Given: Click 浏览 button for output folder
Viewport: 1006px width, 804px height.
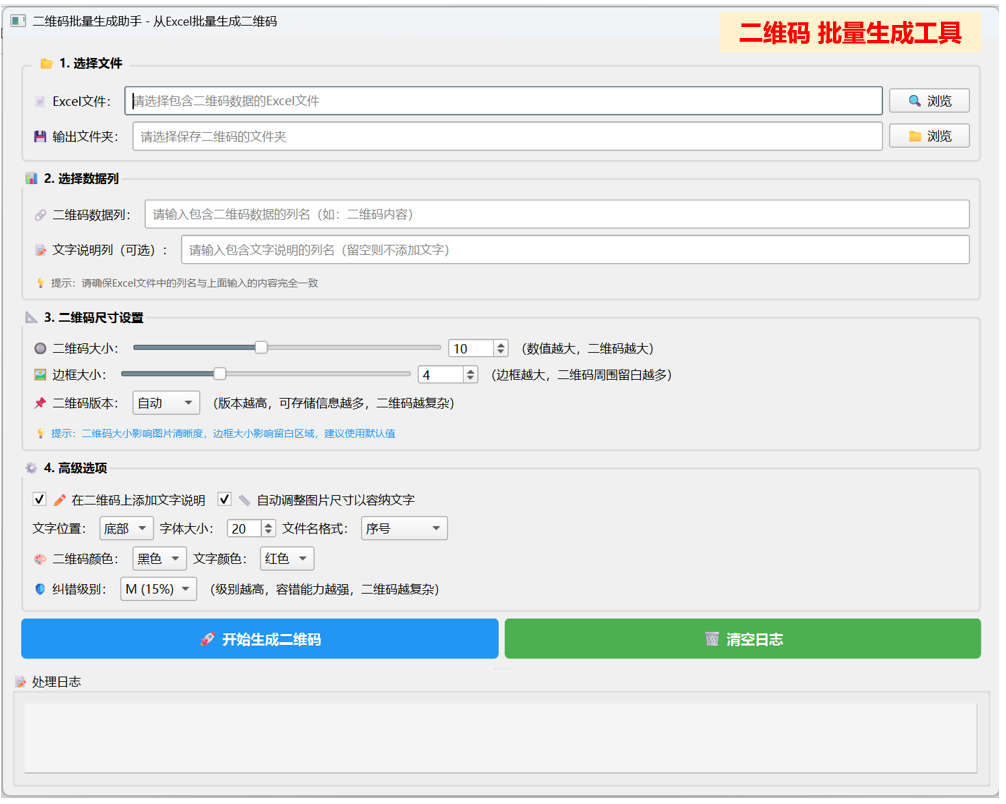Looking at the screenshot, I should tap(929, 136).
